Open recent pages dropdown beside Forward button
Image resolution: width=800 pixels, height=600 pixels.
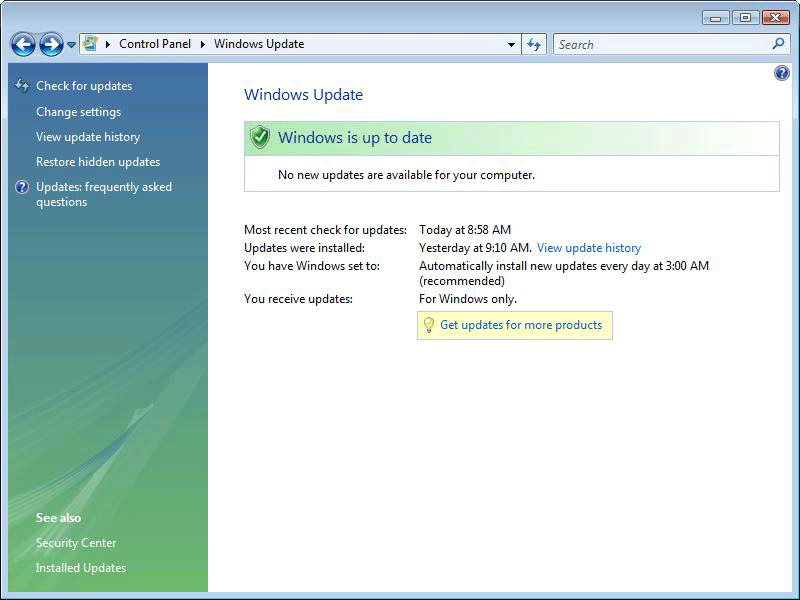(x=71, y=45)
